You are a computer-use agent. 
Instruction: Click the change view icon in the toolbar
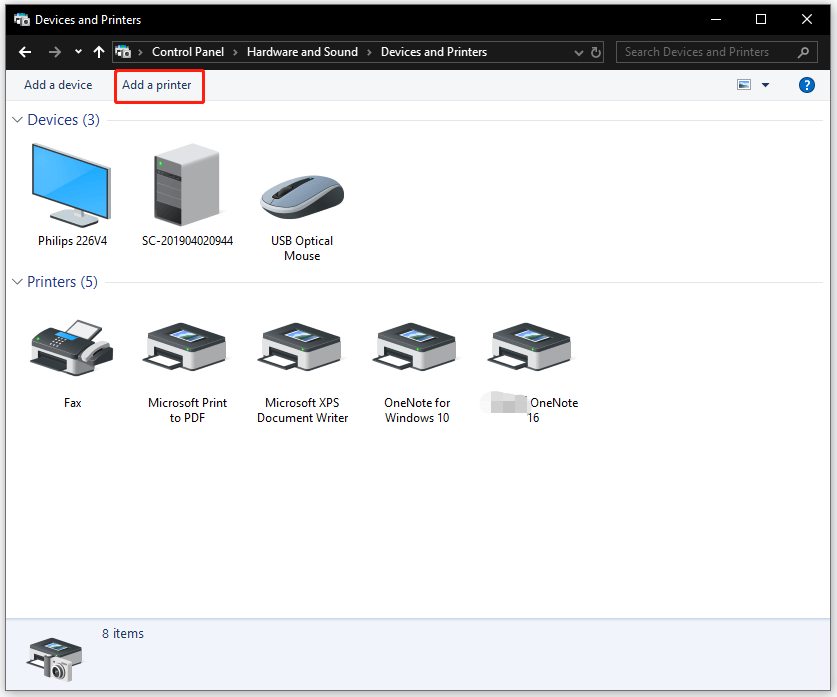pyautogui.click(x=744, y=85)
